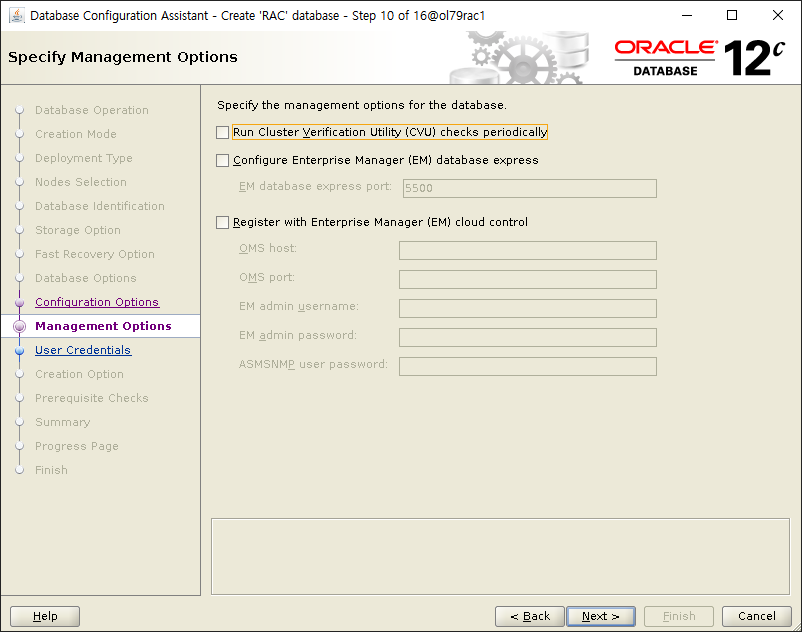Click Deployment Type step in sidebar
Viewport: 802px width, 632px height.
pos(84,158)
